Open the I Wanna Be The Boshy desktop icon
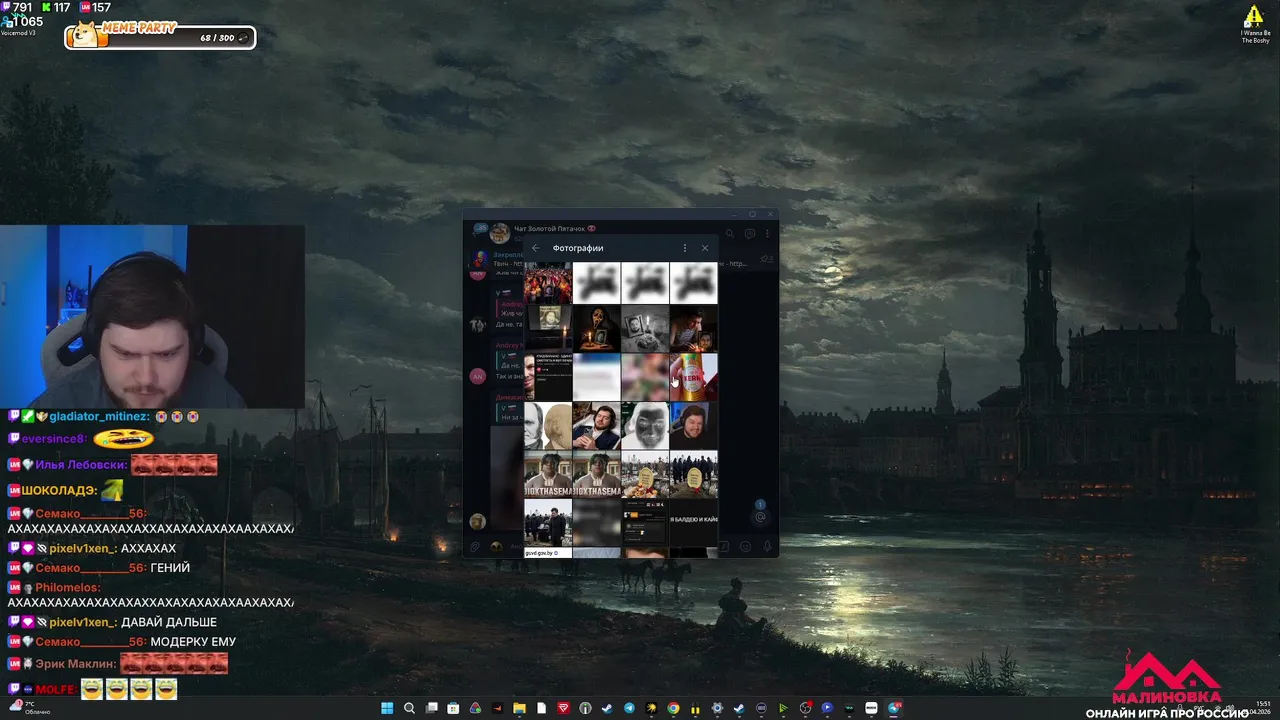1280x720 pixels. [x=1254, y=24]
